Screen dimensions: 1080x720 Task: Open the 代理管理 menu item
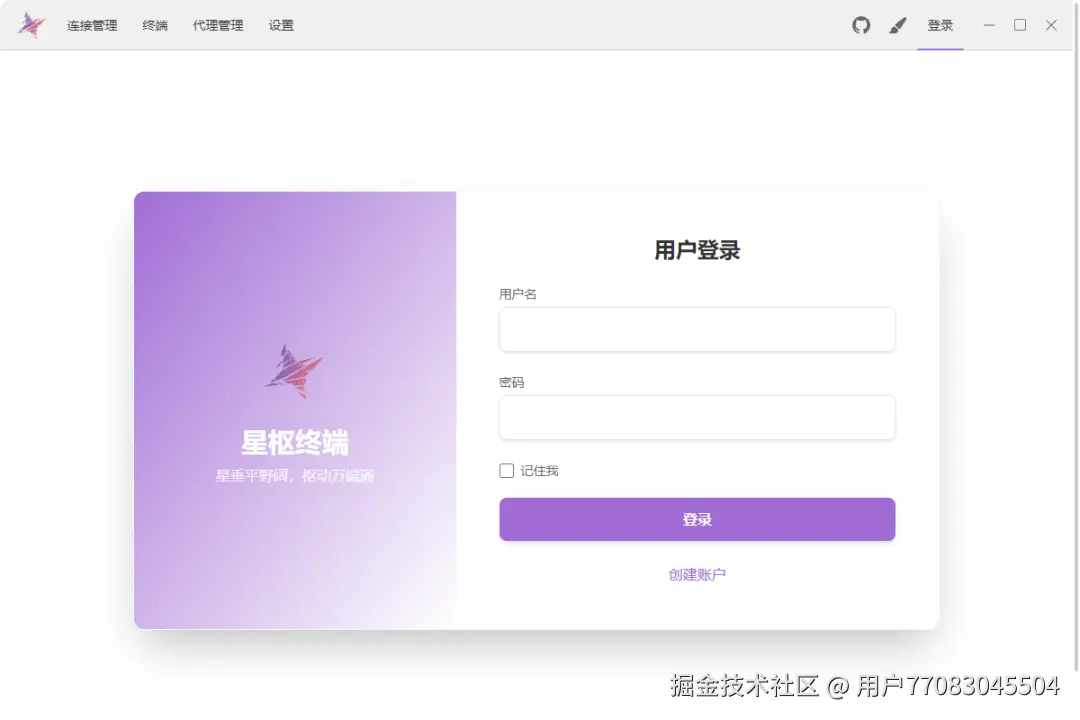tap(218, 25)
